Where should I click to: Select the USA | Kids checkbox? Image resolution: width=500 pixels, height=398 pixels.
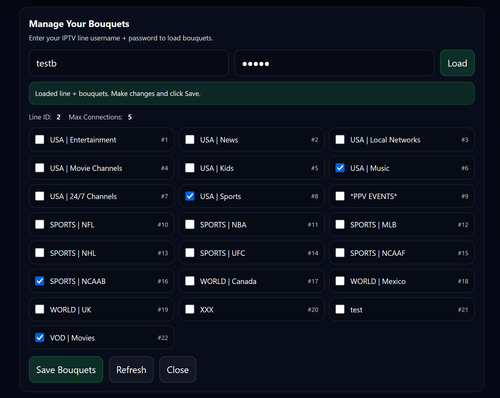(x=190, y=168)
